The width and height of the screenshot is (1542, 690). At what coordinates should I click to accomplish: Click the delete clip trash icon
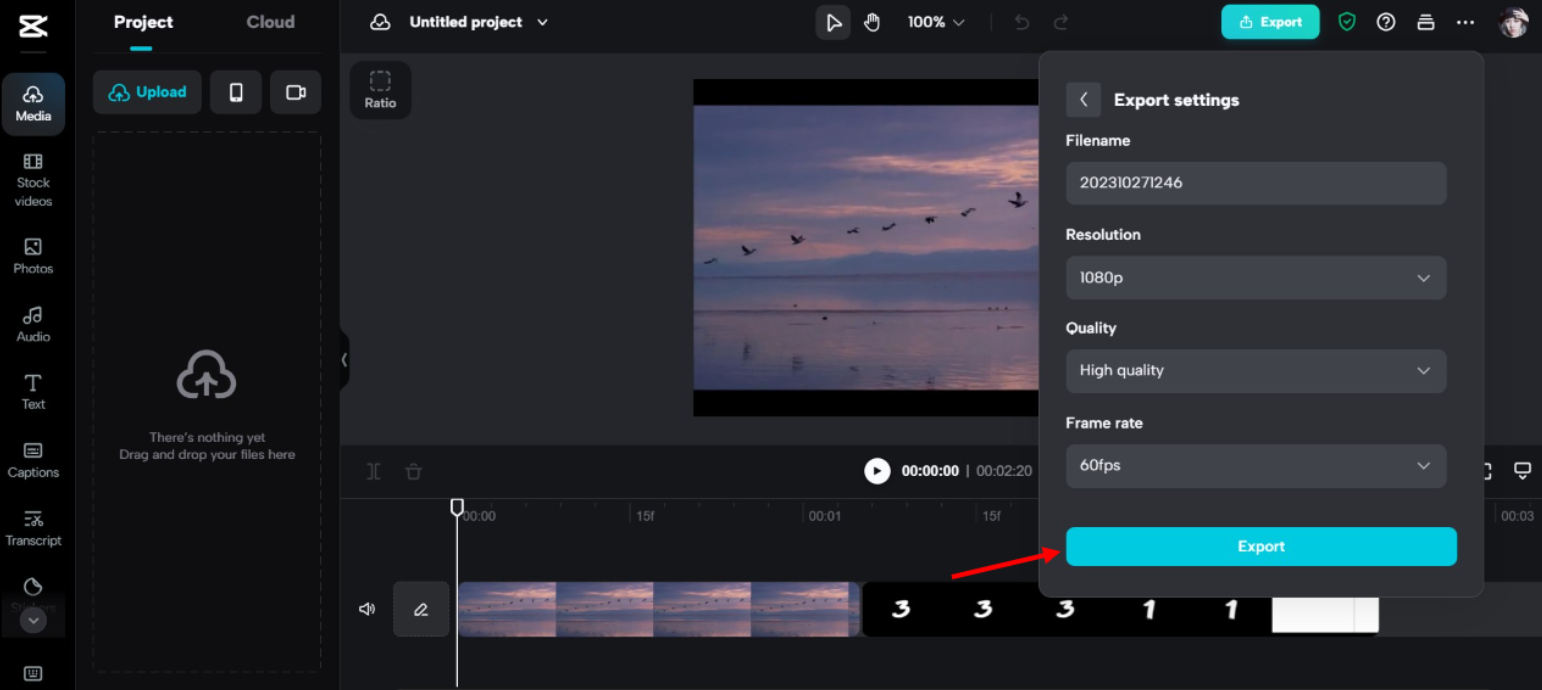tap(413, 470)
